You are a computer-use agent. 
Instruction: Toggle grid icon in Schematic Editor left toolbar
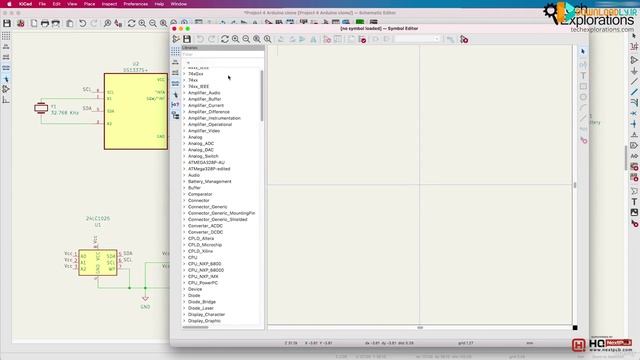tap(6, 36)
